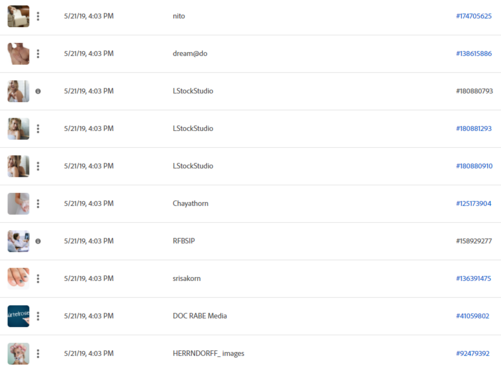Follow the #41059802 link

[x=472, y=316]
